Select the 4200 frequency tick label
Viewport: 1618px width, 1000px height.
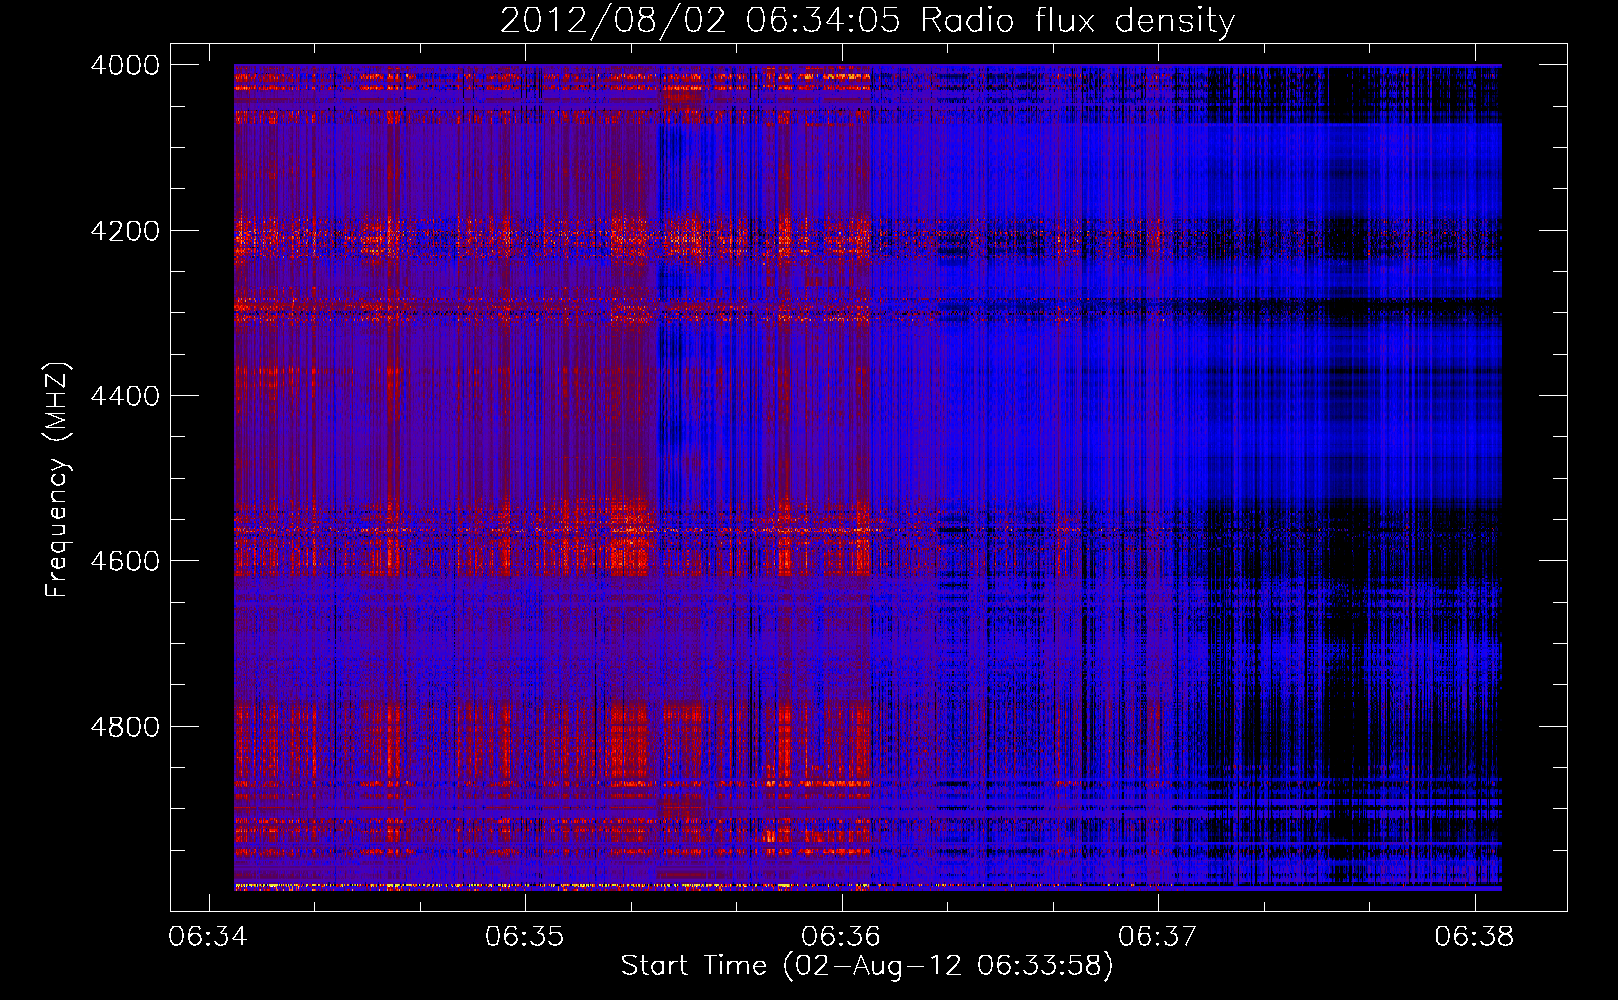click(x=125, y=231)
